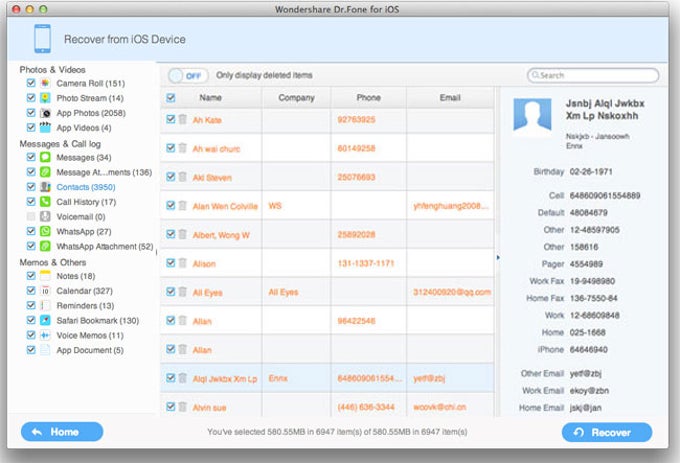680x463 pixels.
Task: Toggle the select-all checkbox in table header
Action: [171, 98]
